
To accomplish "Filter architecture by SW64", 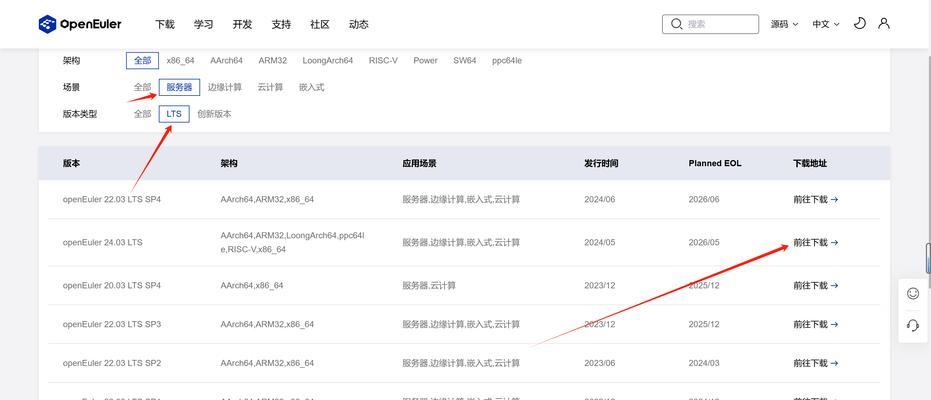I will point(464,61).
